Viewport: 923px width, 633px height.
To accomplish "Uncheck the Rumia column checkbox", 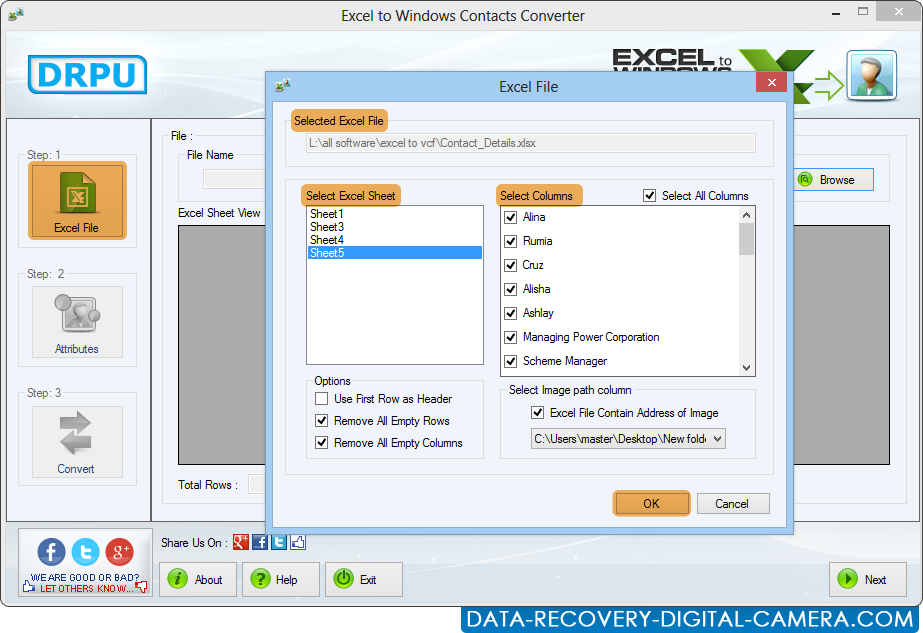I will [x=510, y=241].
